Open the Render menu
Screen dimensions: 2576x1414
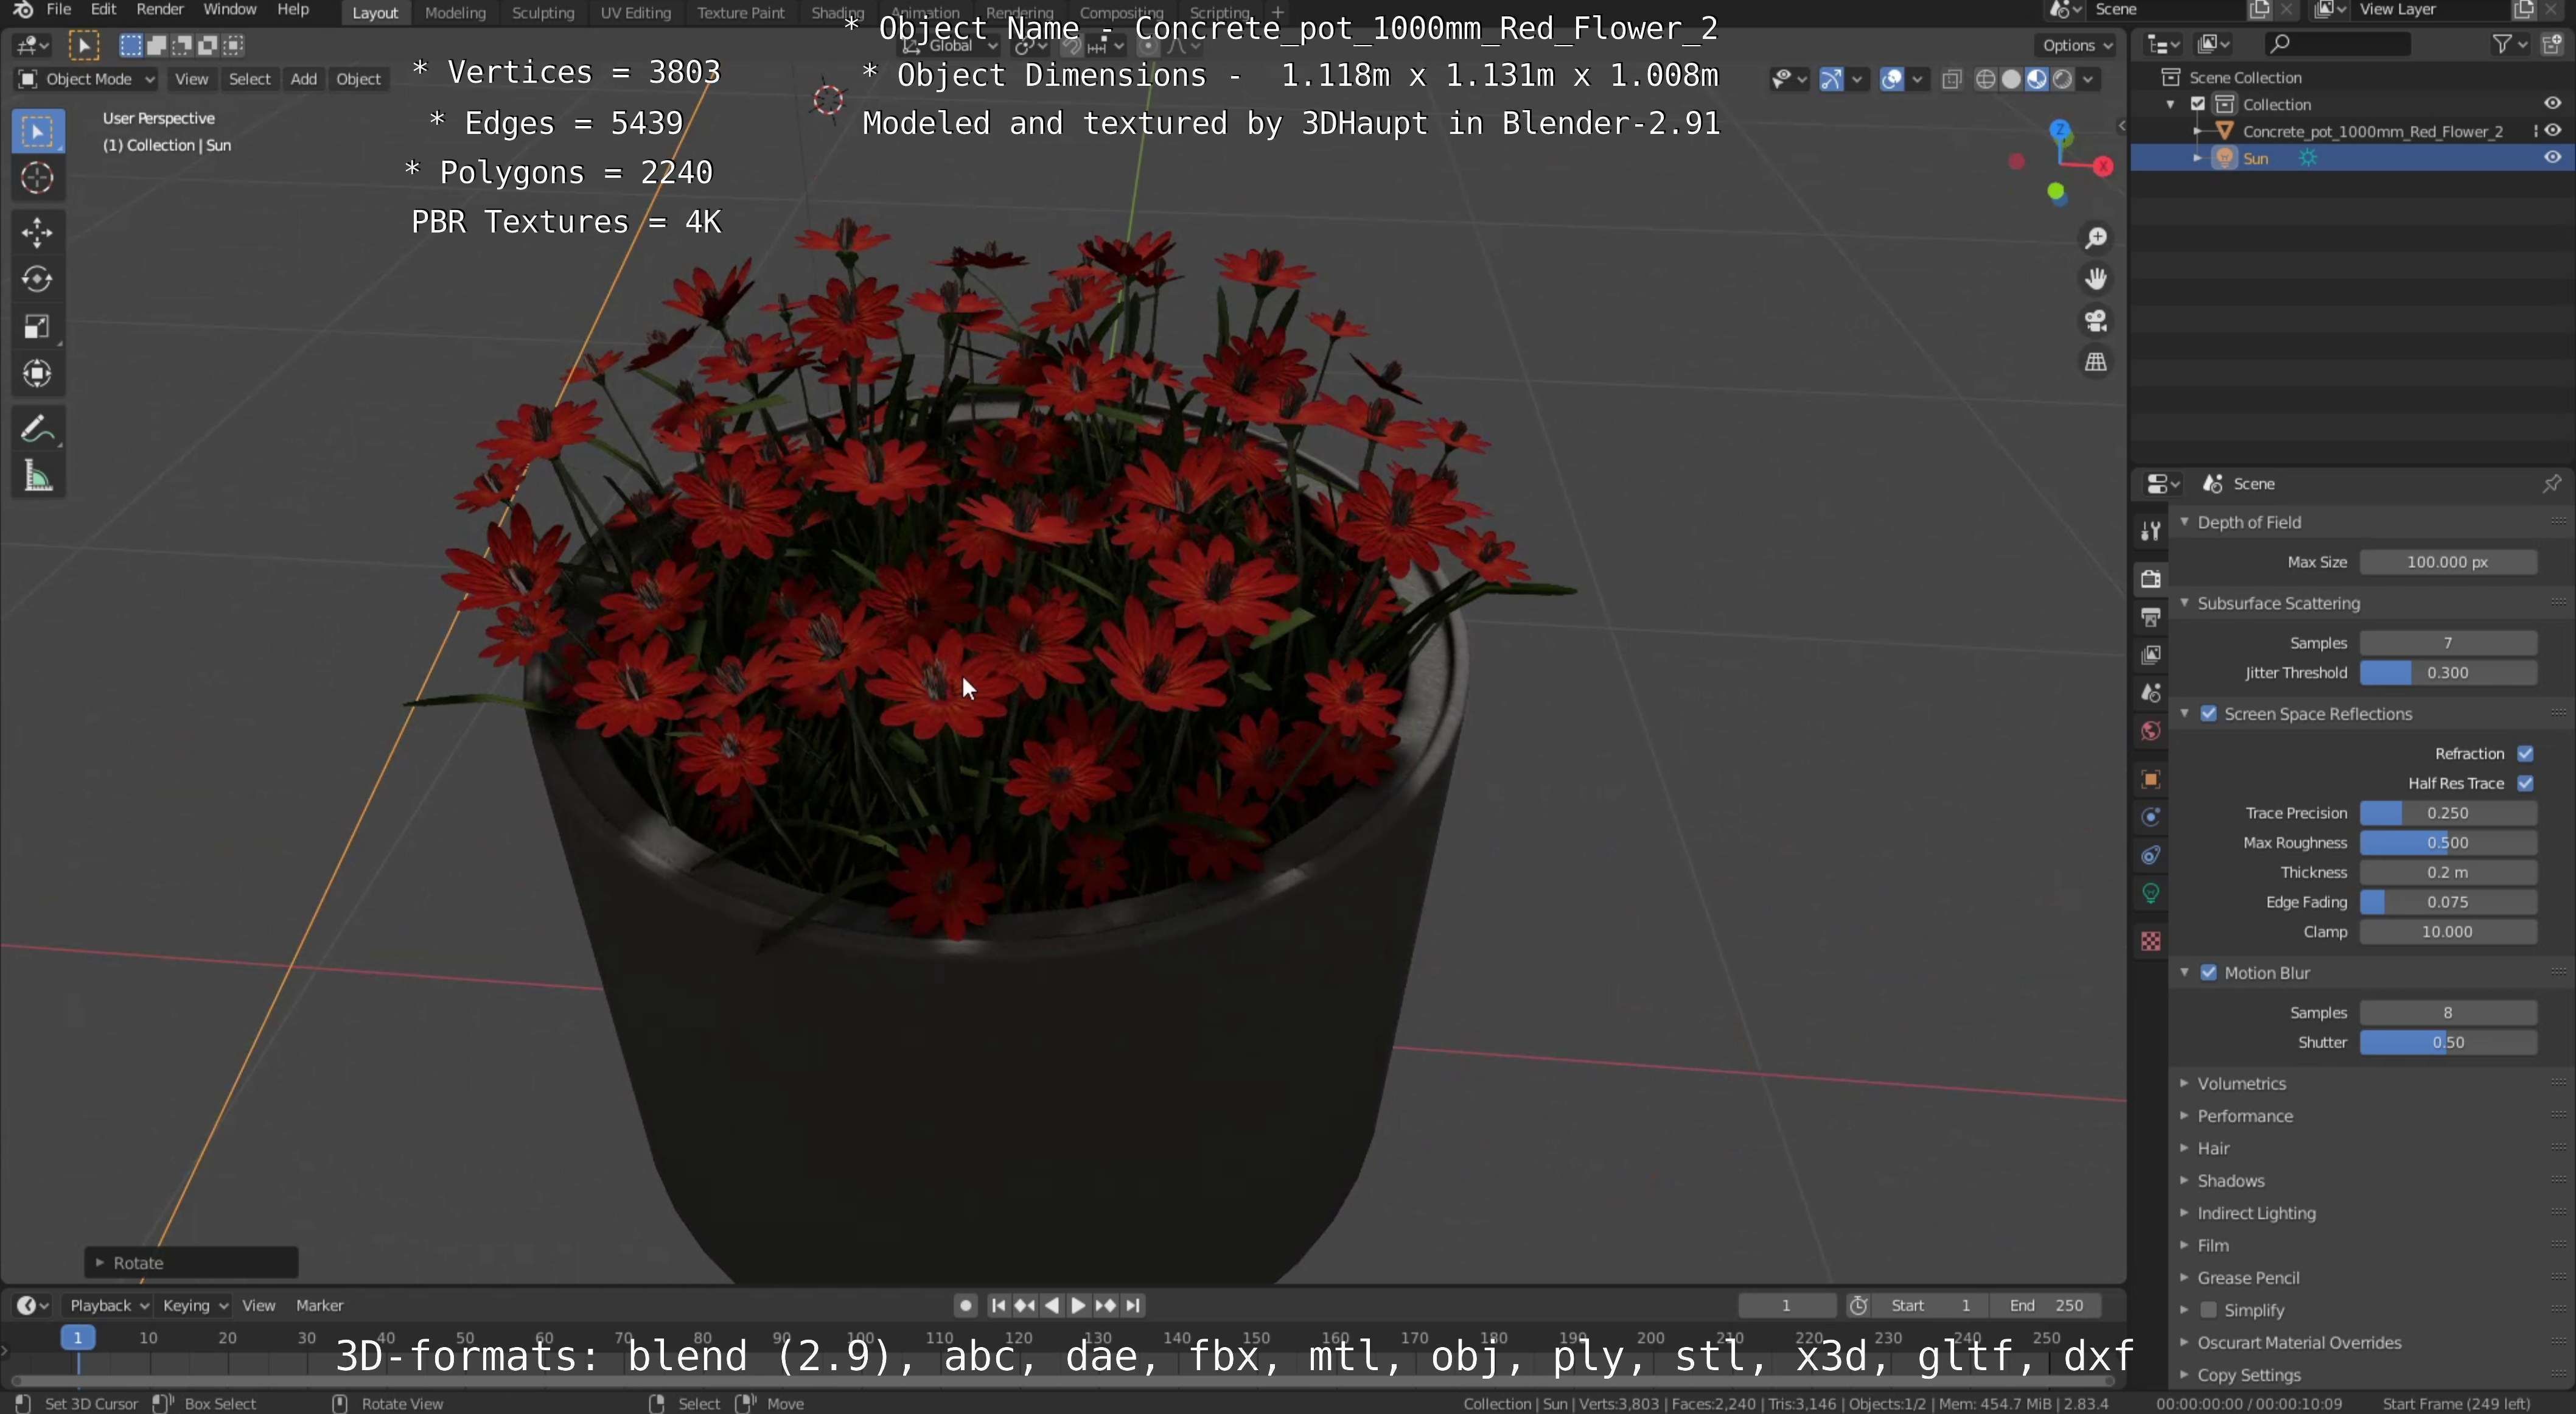[160, 9]
